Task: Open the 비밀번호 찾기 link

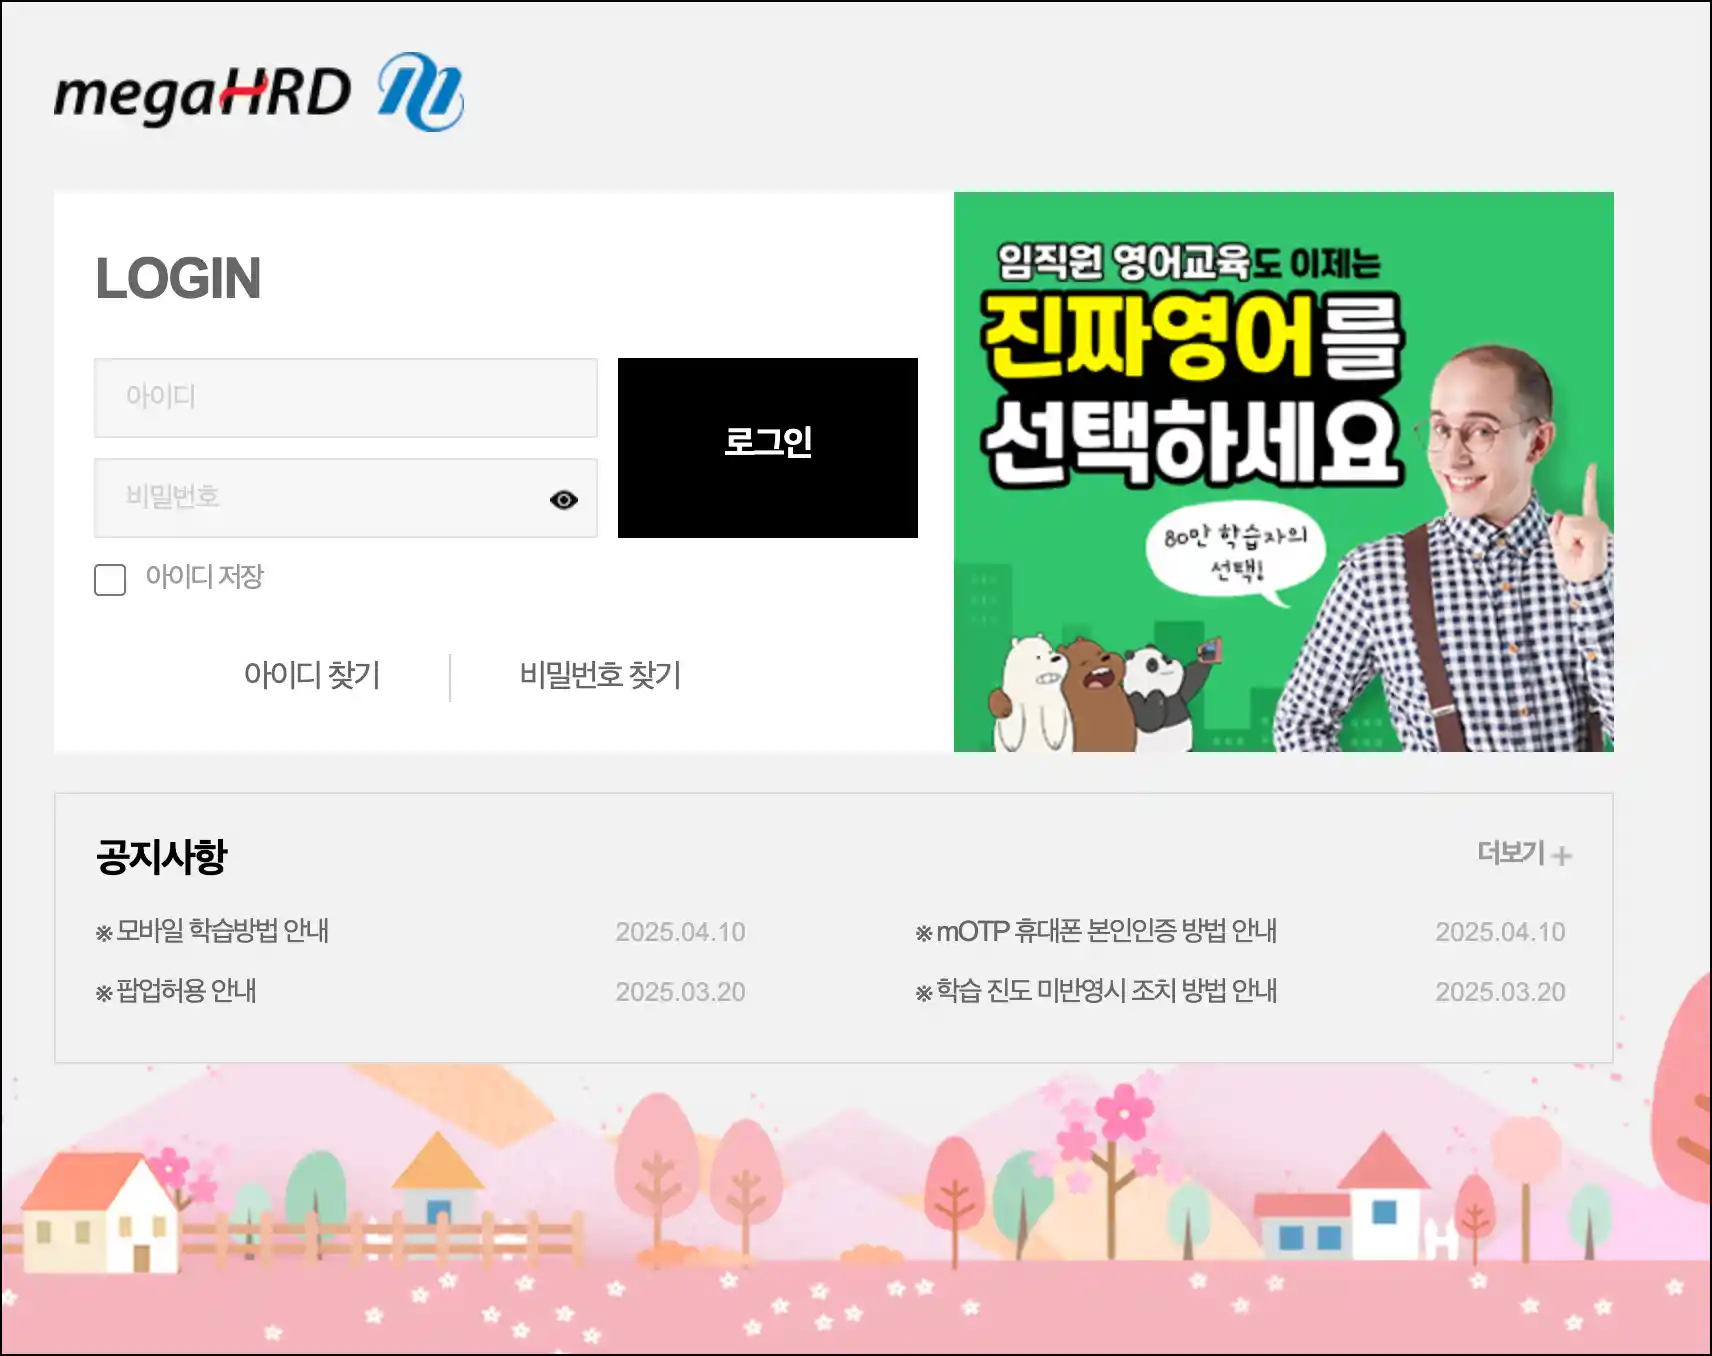Action: tap(600, 675)
